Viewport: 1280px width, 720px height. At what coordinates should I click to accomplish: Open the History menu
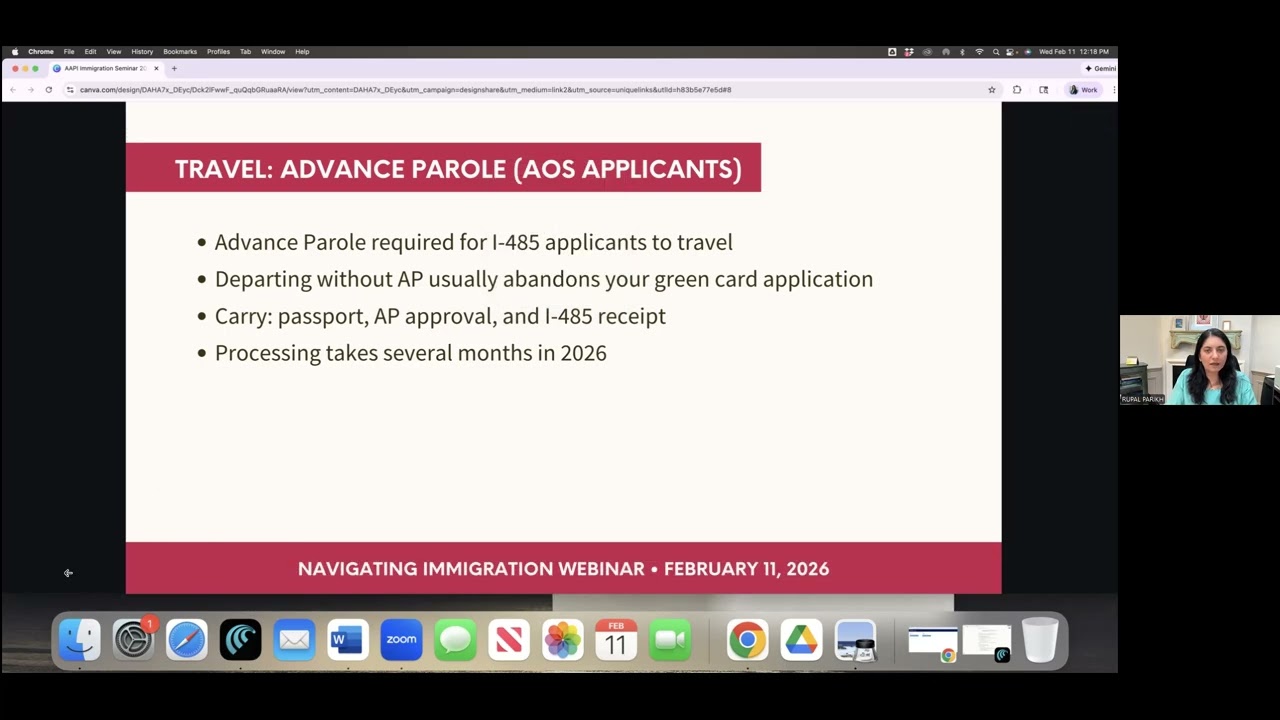(x=142, y=52)
